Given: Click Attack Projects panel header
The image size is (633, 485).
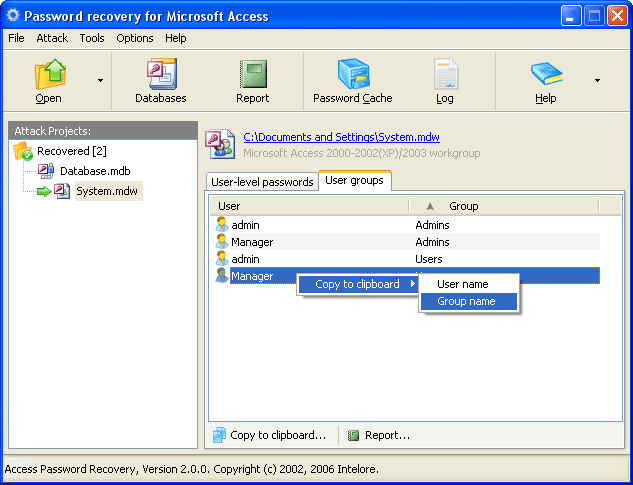Looking at the screenshot, I should pyautogui.click(x=103, y=131).
